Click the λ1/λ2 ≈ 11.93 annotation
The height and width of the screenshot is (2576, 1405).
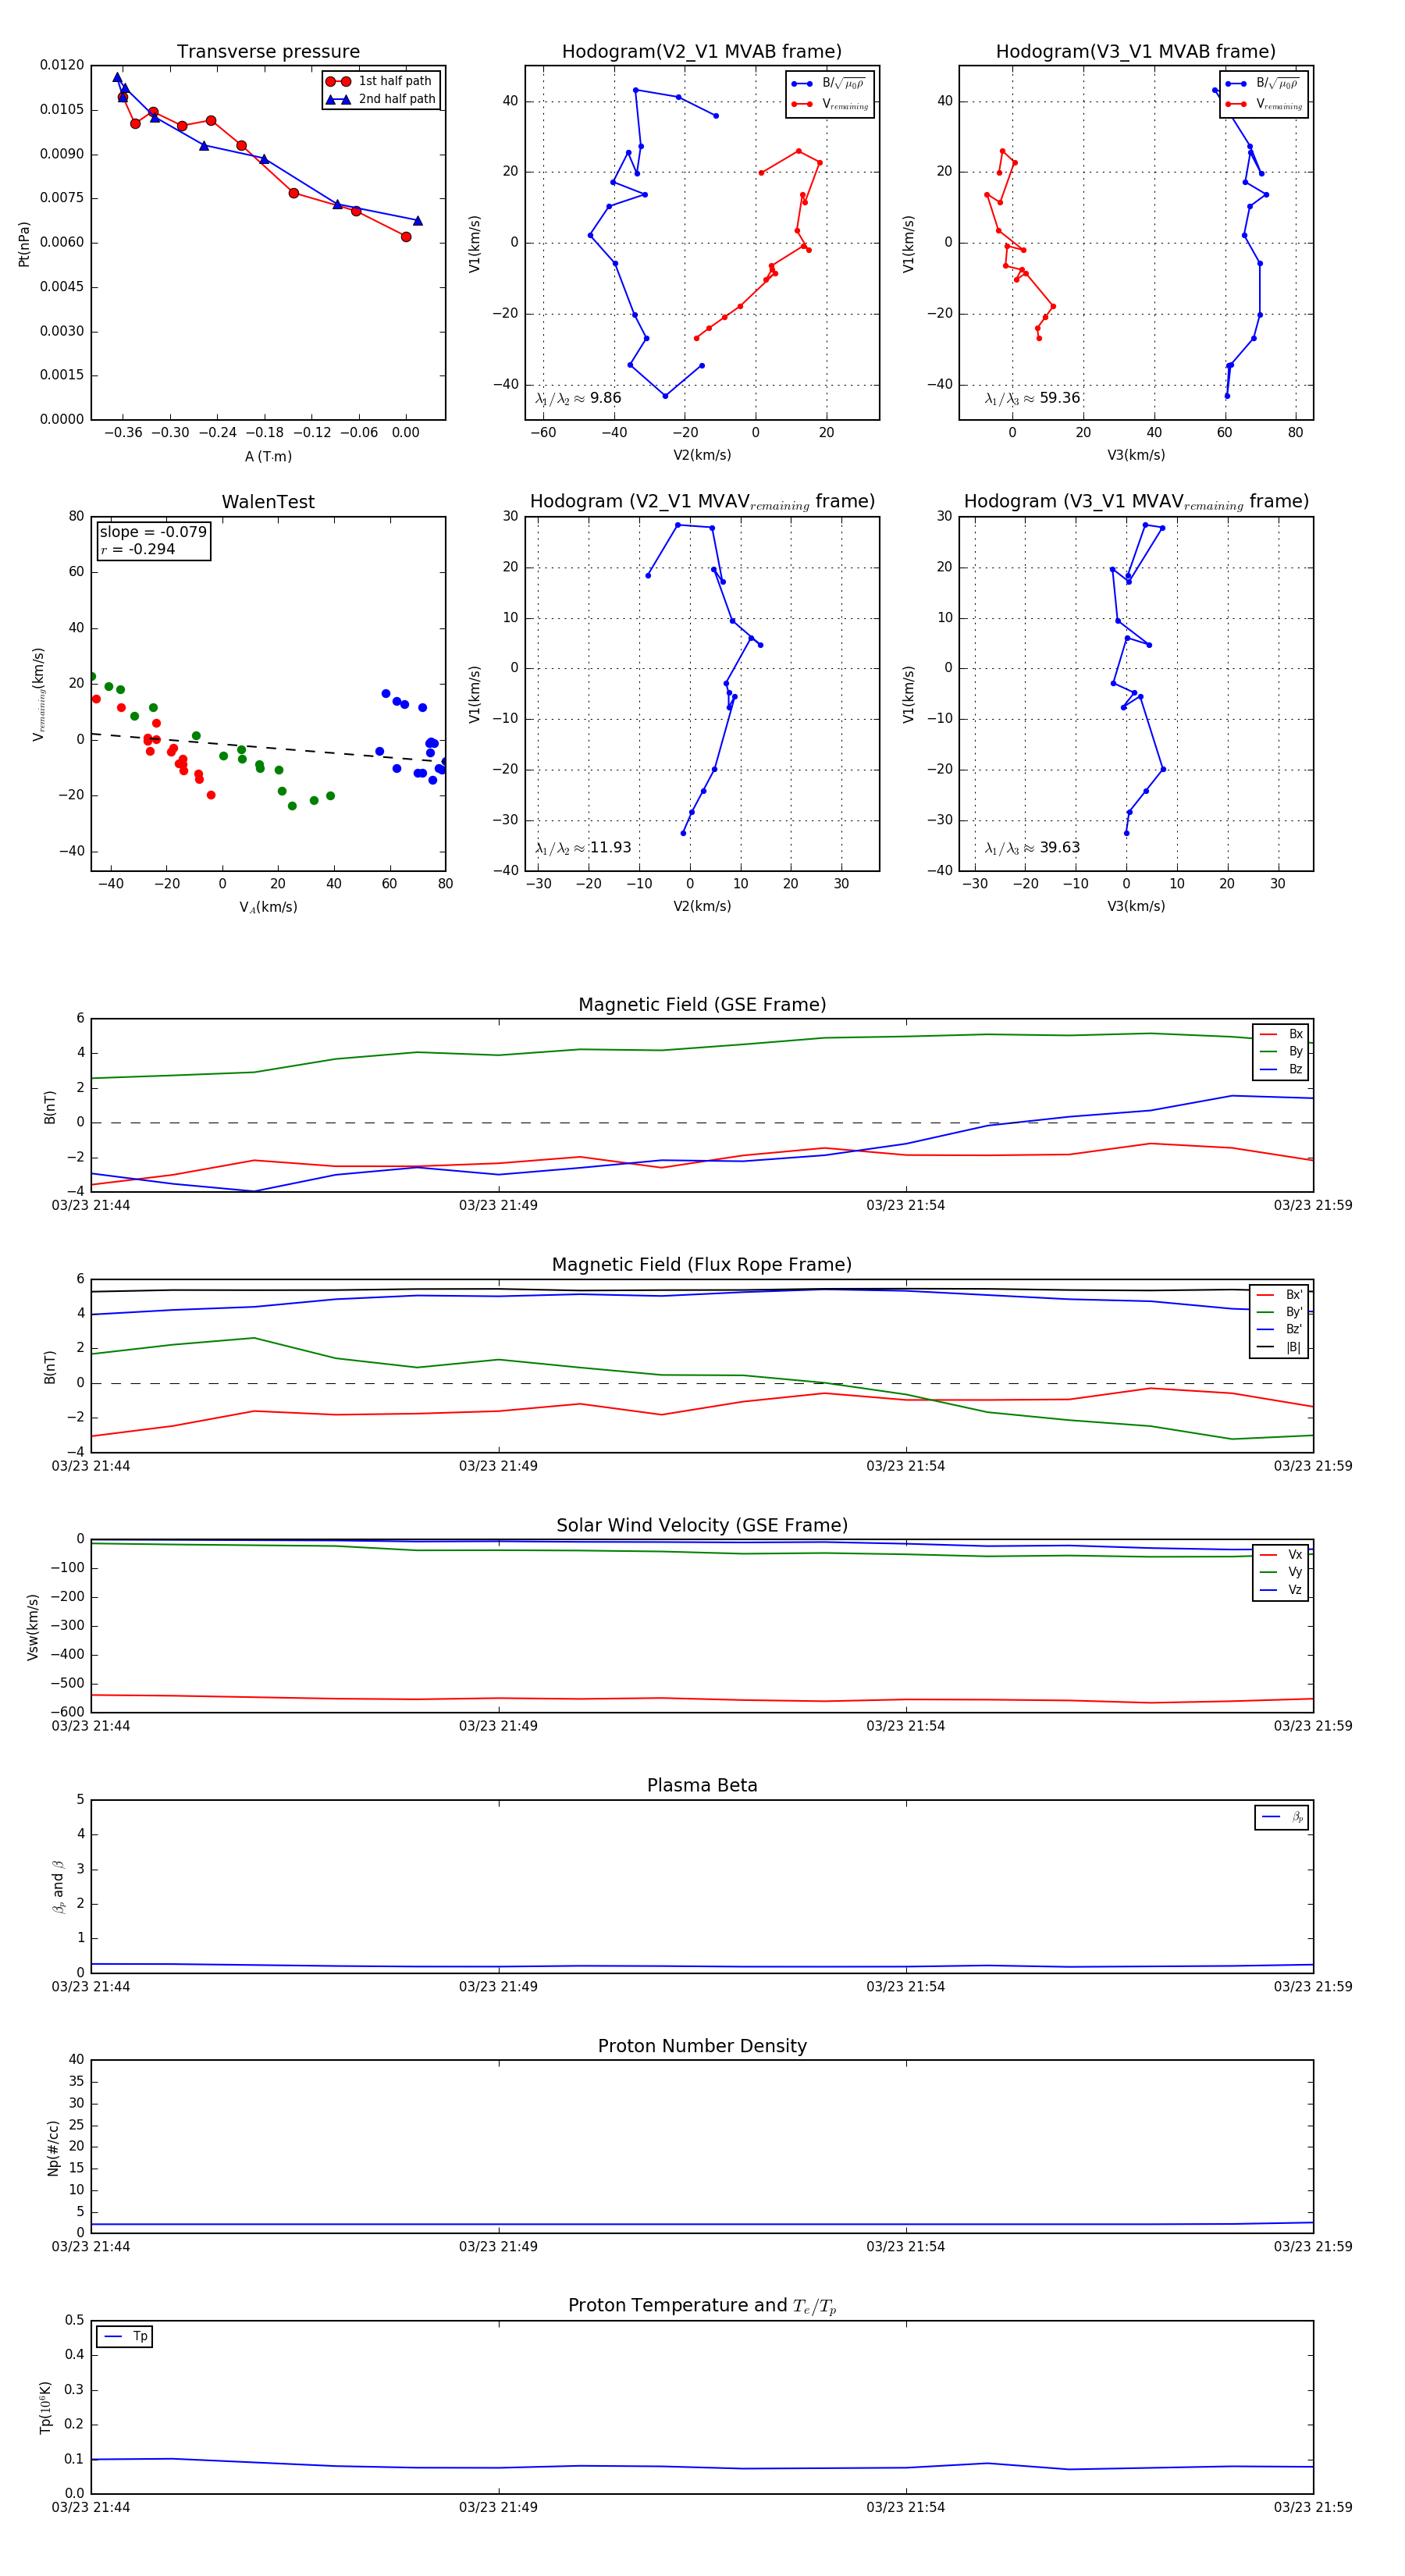[x=583, y=848]
